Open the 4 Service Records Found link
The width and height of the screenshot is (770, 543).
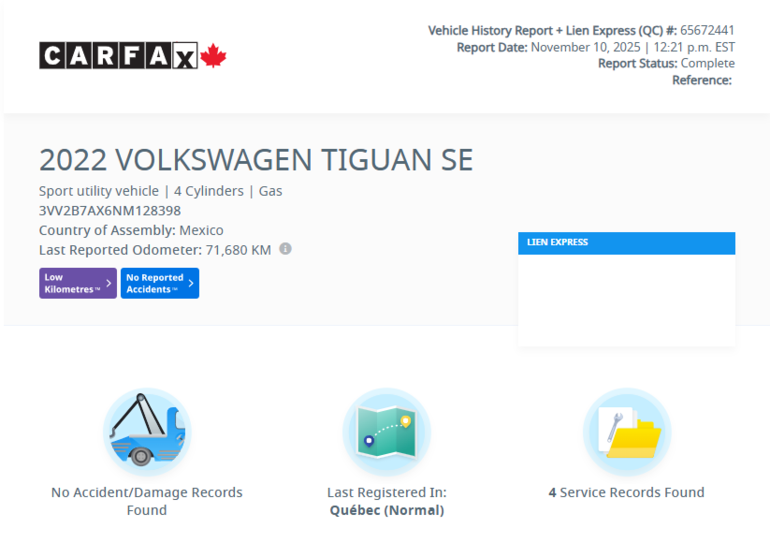626,492
